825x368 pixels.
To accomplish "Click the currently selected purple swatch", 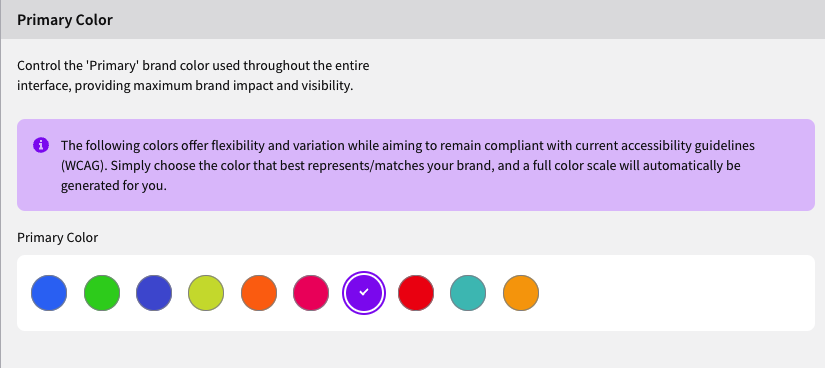I will (x=364, y=293).
